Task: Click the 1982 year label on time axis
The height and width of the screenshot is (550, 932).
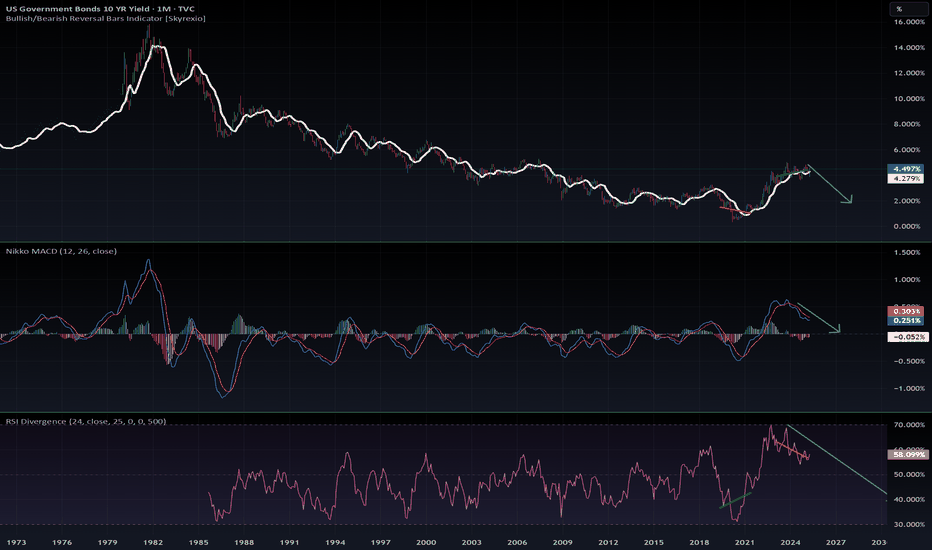Action: pyautogui.click(x=153, y=542)
